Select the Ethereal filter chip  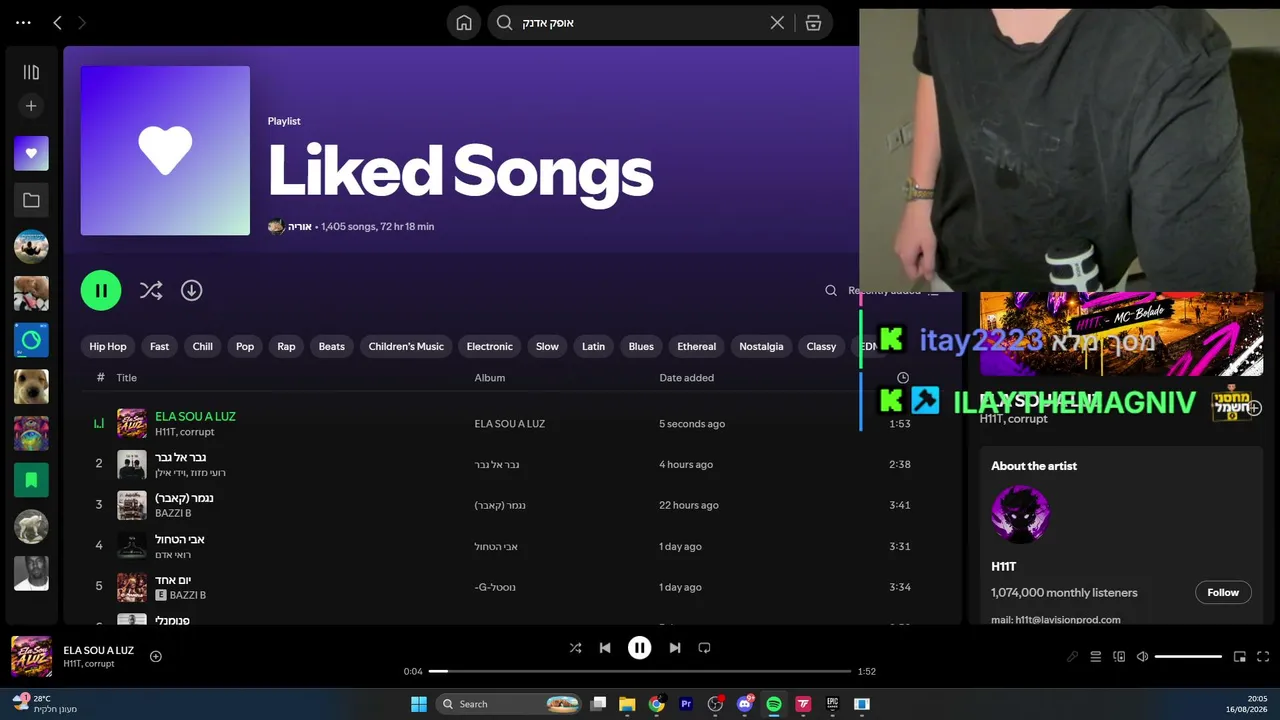[x=697, y=347]
